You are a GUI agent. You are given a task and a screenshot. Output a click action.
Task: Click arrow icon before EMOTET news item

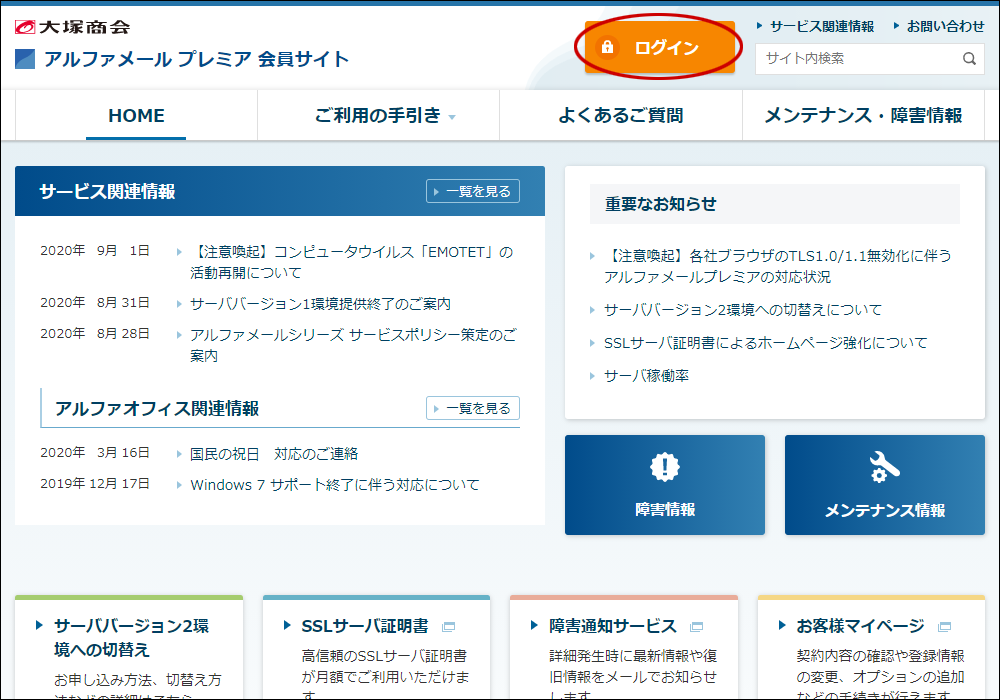coord(179,252)
